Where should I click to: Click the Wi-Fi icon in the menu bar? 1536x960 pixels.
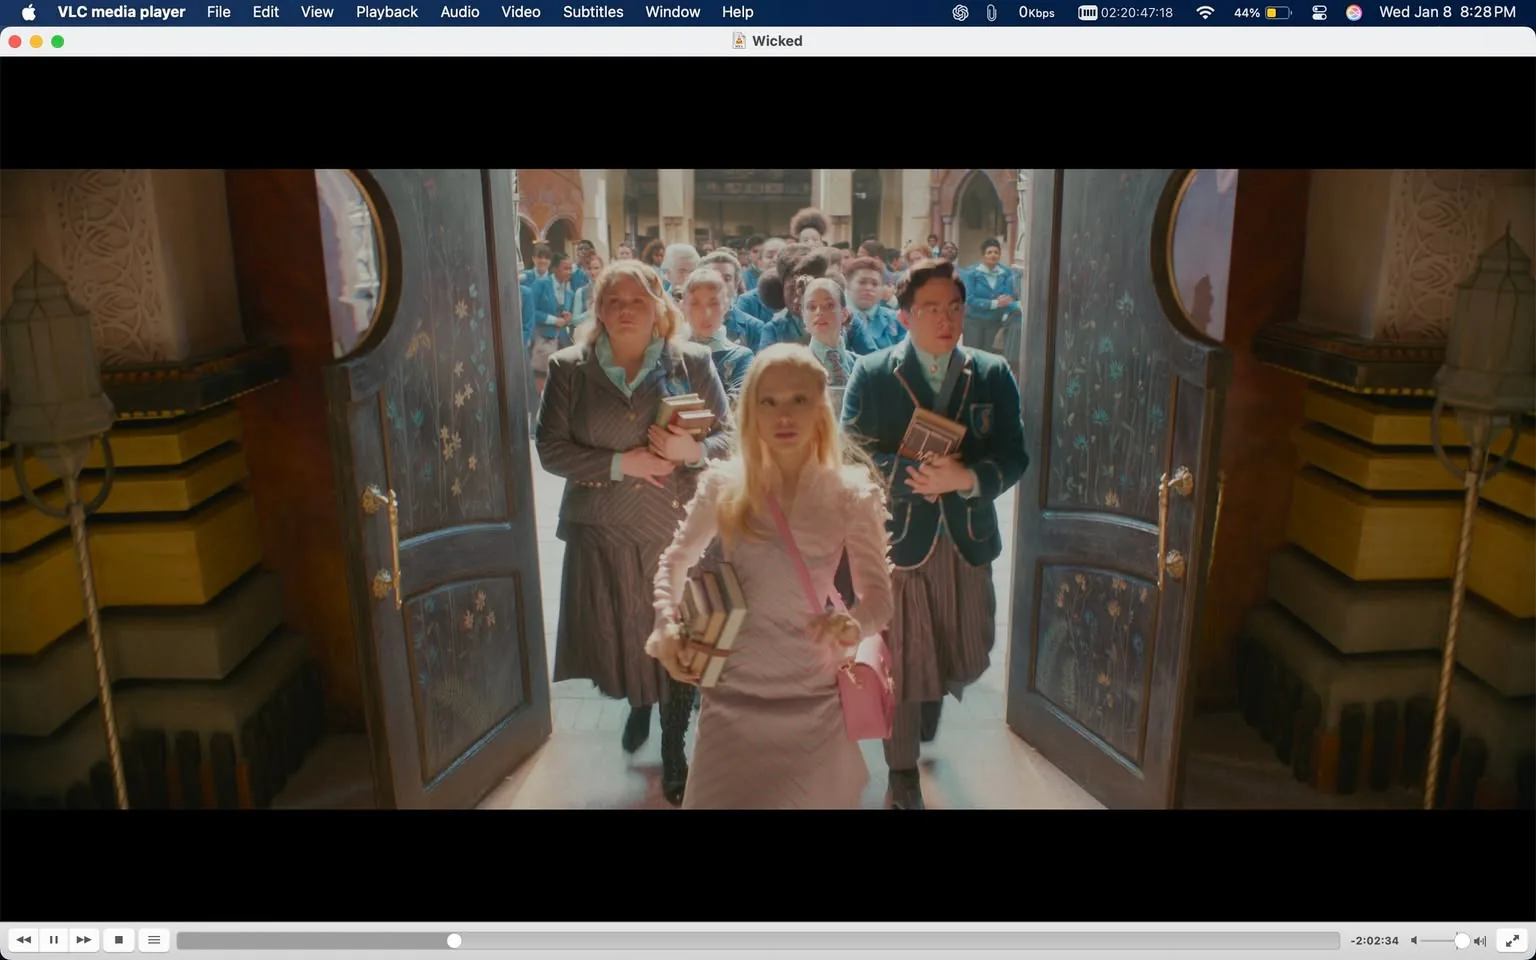click(1204, 13)
